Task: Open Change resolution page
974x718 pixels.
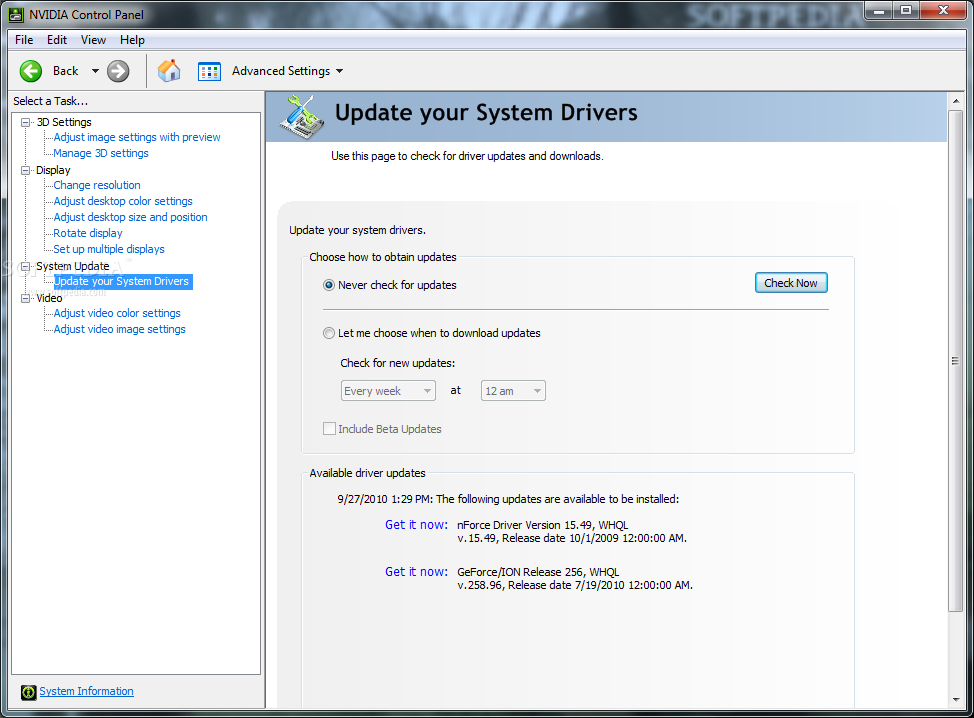Action: tap(97, 185)
